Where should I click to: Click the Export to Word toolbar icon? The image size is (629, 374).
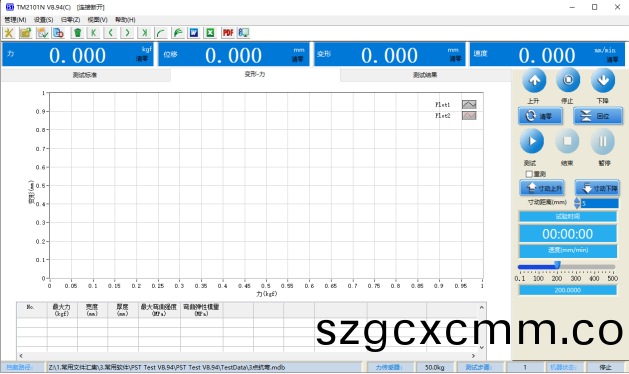click(x=194, y=33)
